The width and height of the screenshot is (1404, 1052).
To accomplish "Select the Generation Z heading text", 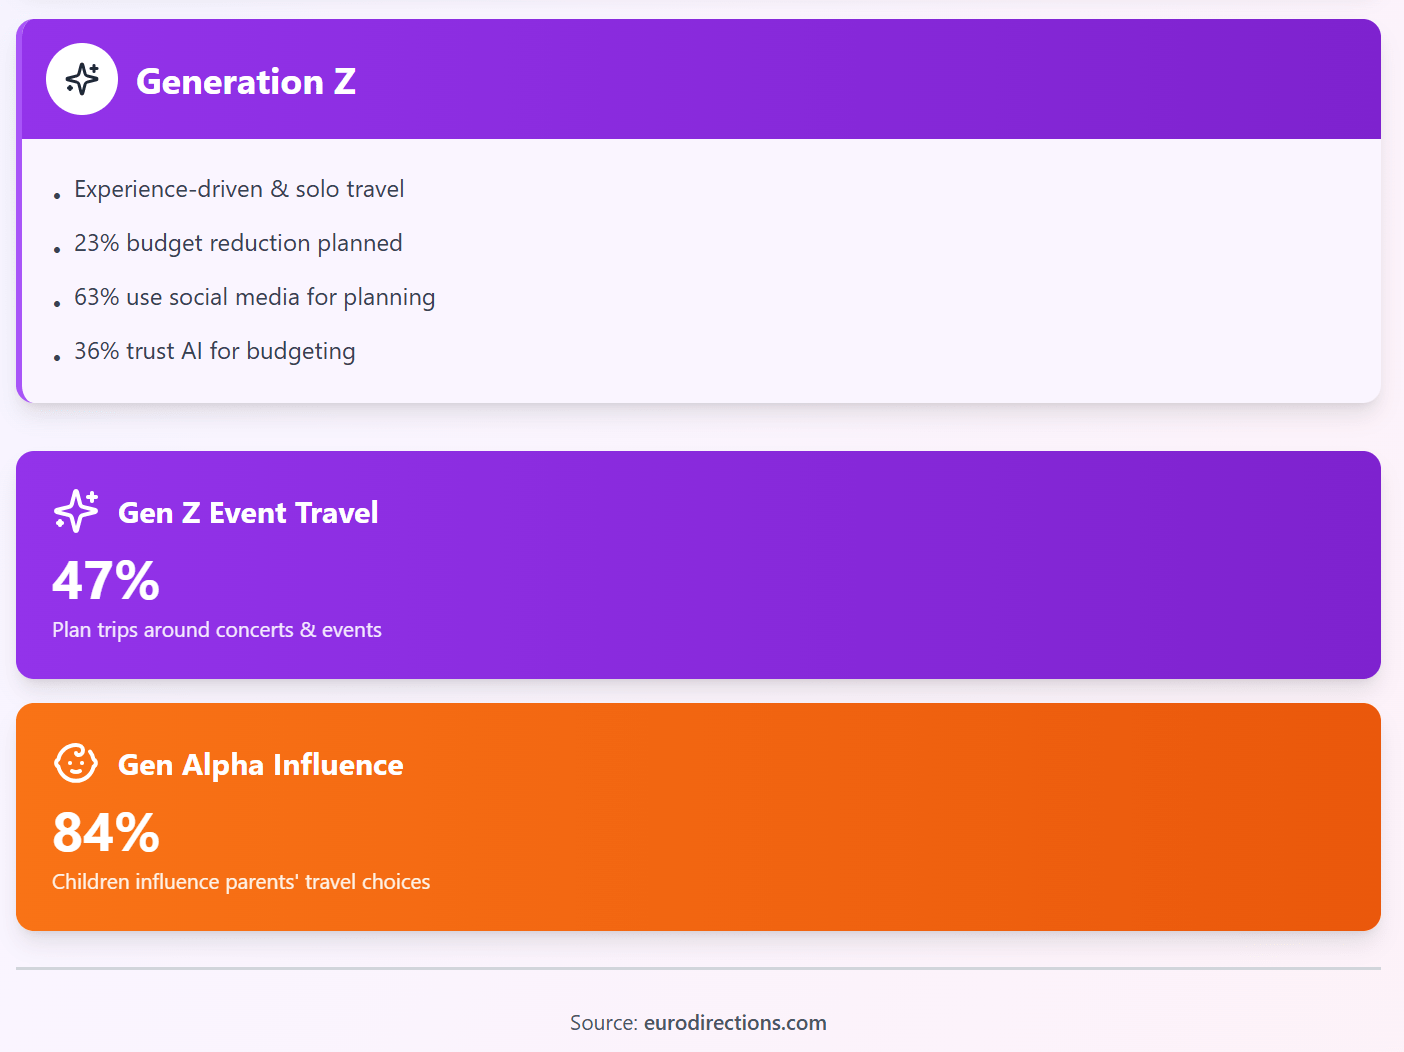I will 245,81.
